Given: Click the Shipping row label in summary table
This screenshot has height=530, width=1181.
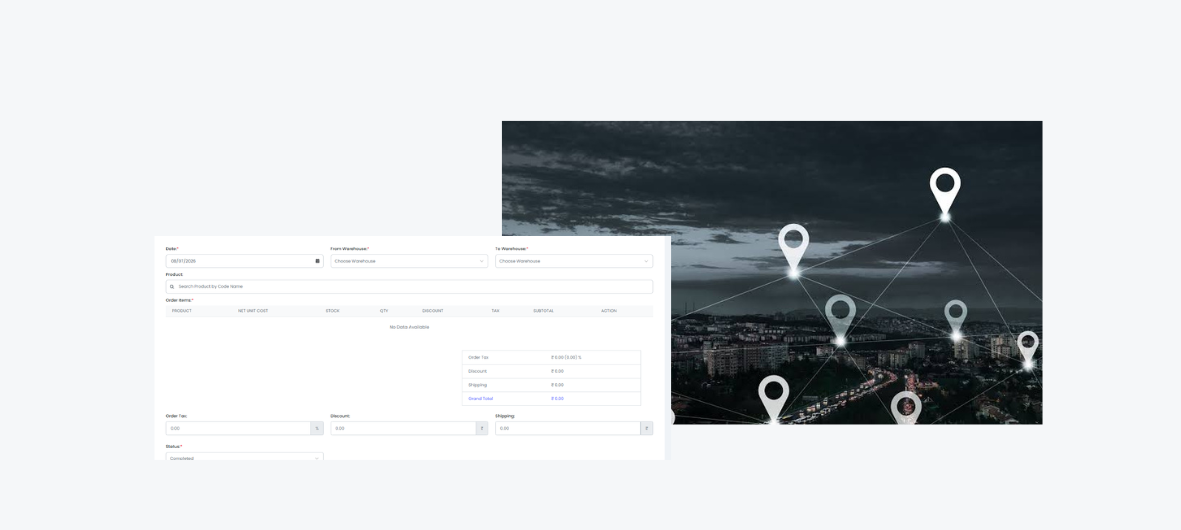Looking at the screenshot, I should (x=478, y=385).
